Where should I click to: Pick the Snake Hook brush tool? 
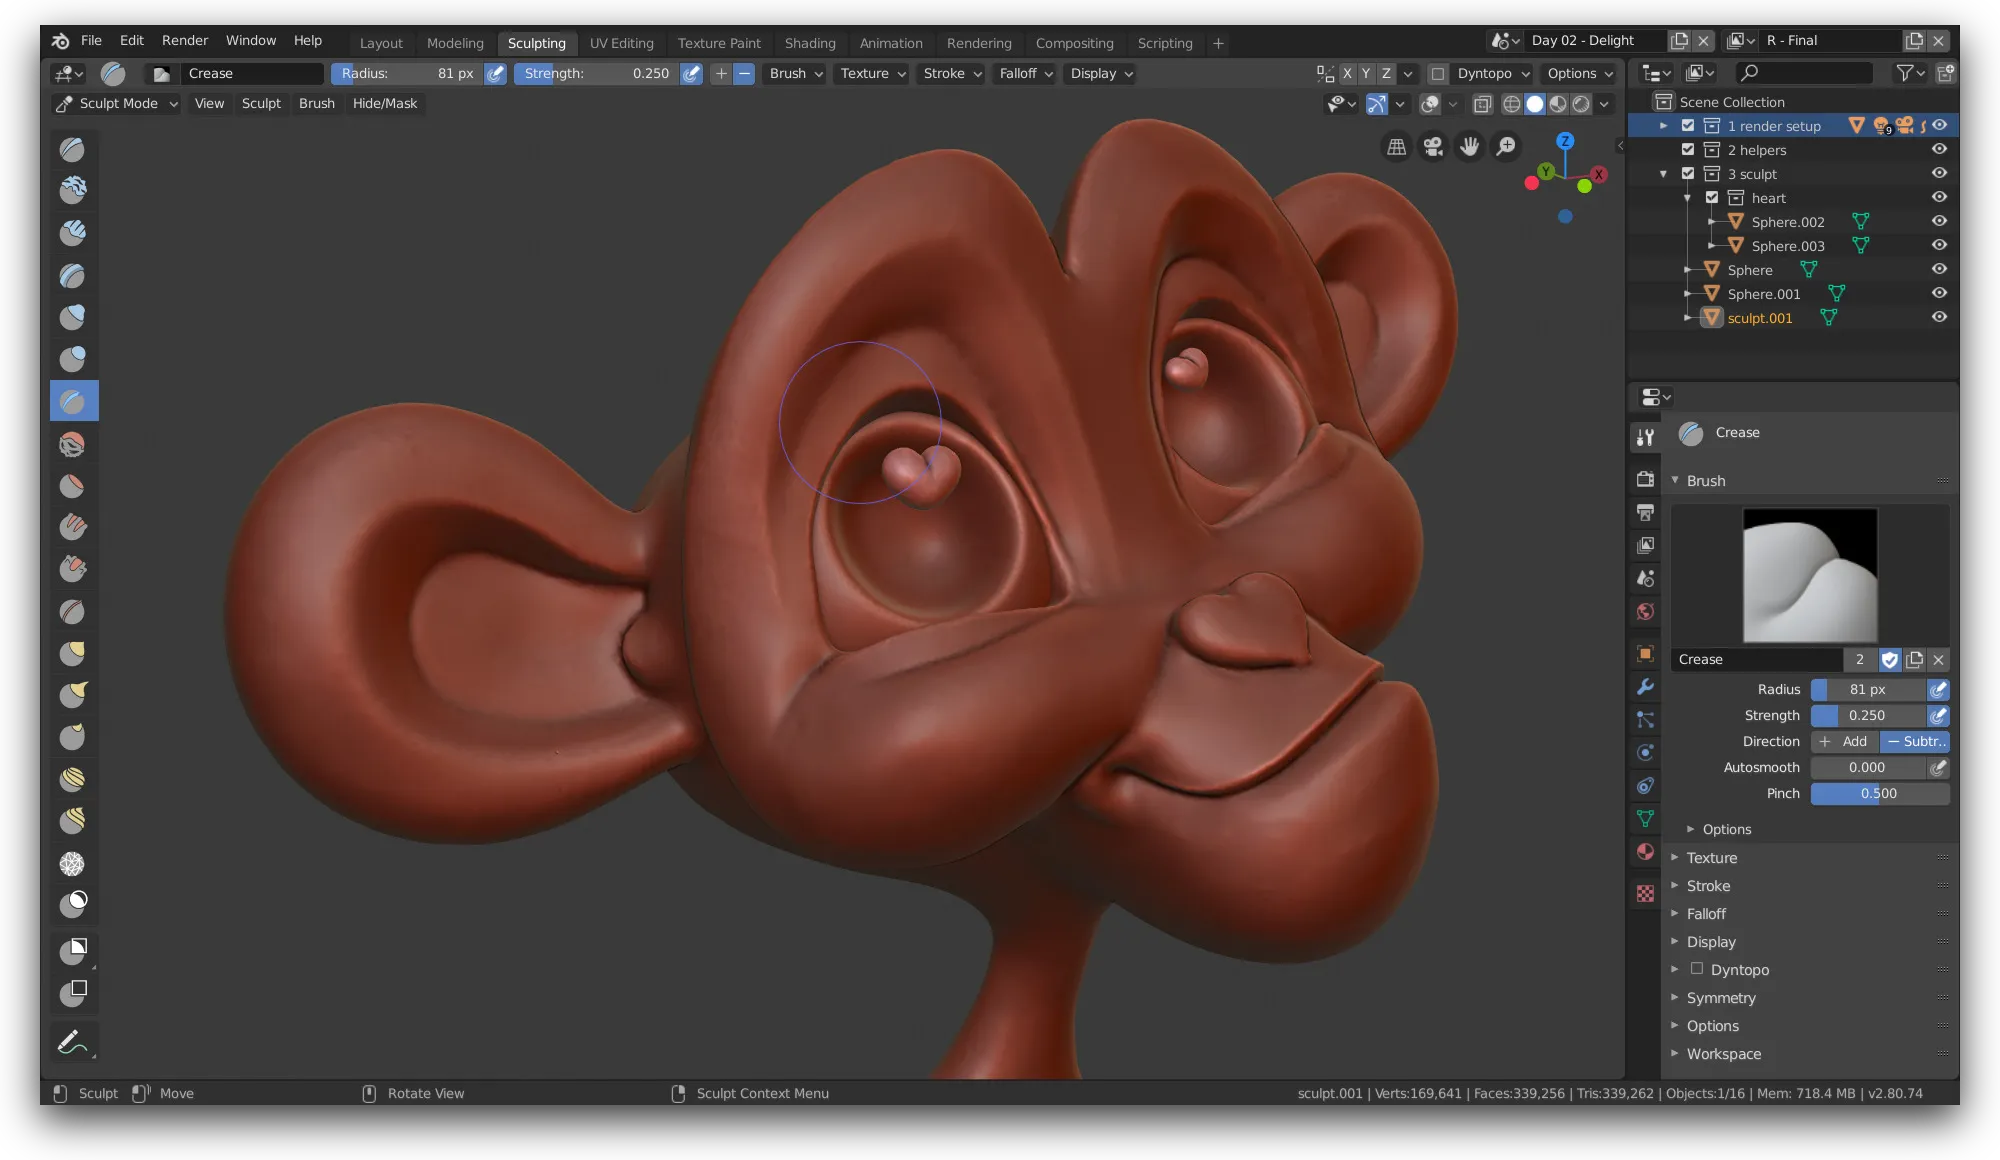[72, 695]
